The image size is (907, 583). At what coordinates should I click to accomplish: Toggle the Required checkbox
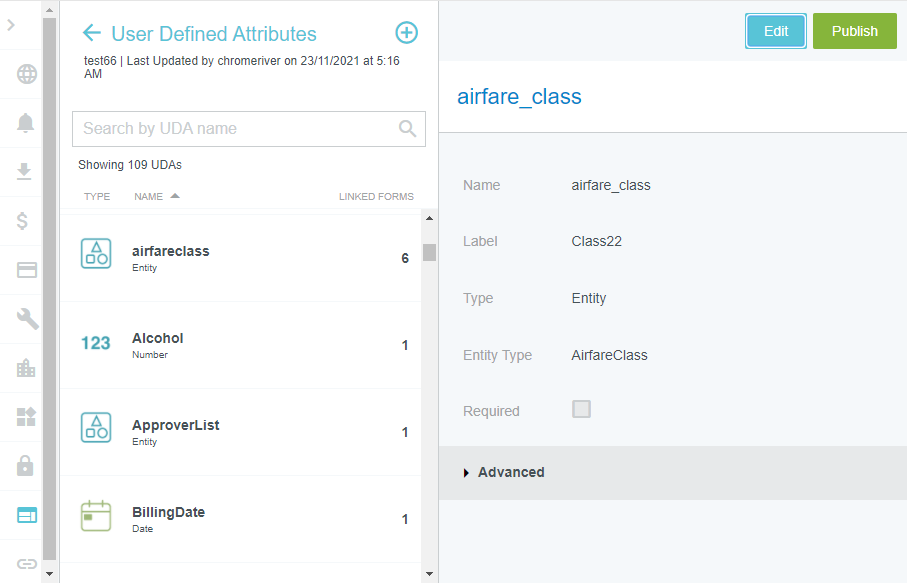(x=581, y=409)
